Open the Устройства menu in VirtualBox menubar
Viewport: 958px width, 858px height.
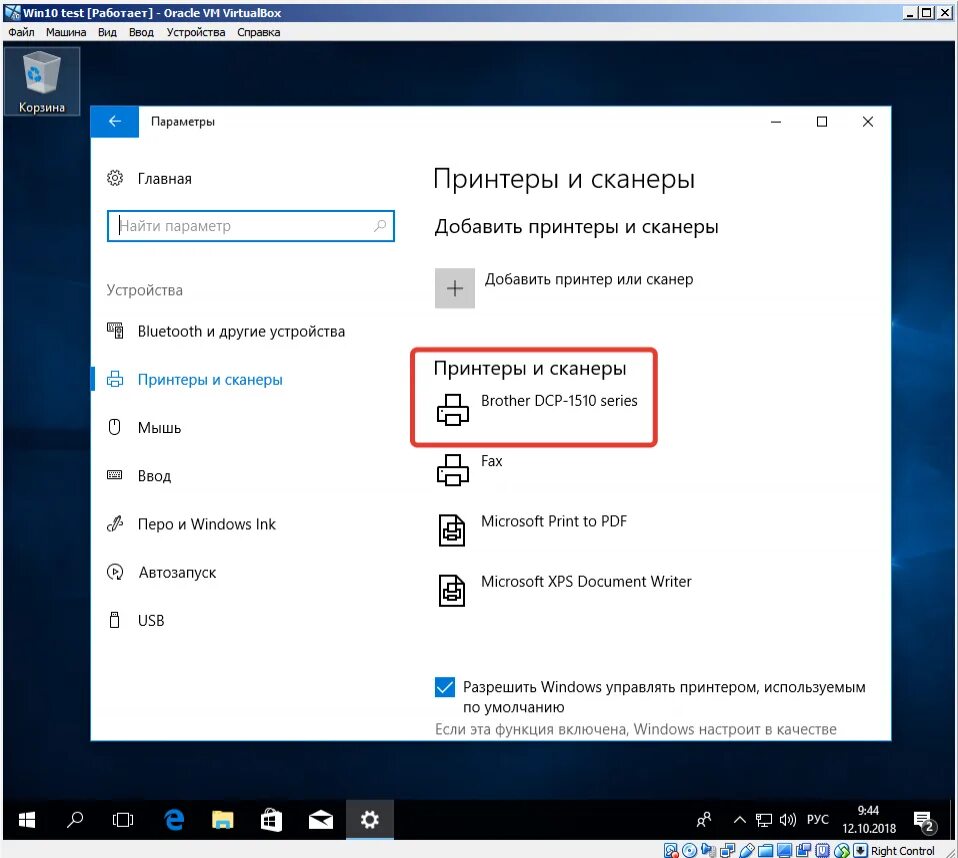[x=196, y=32]
